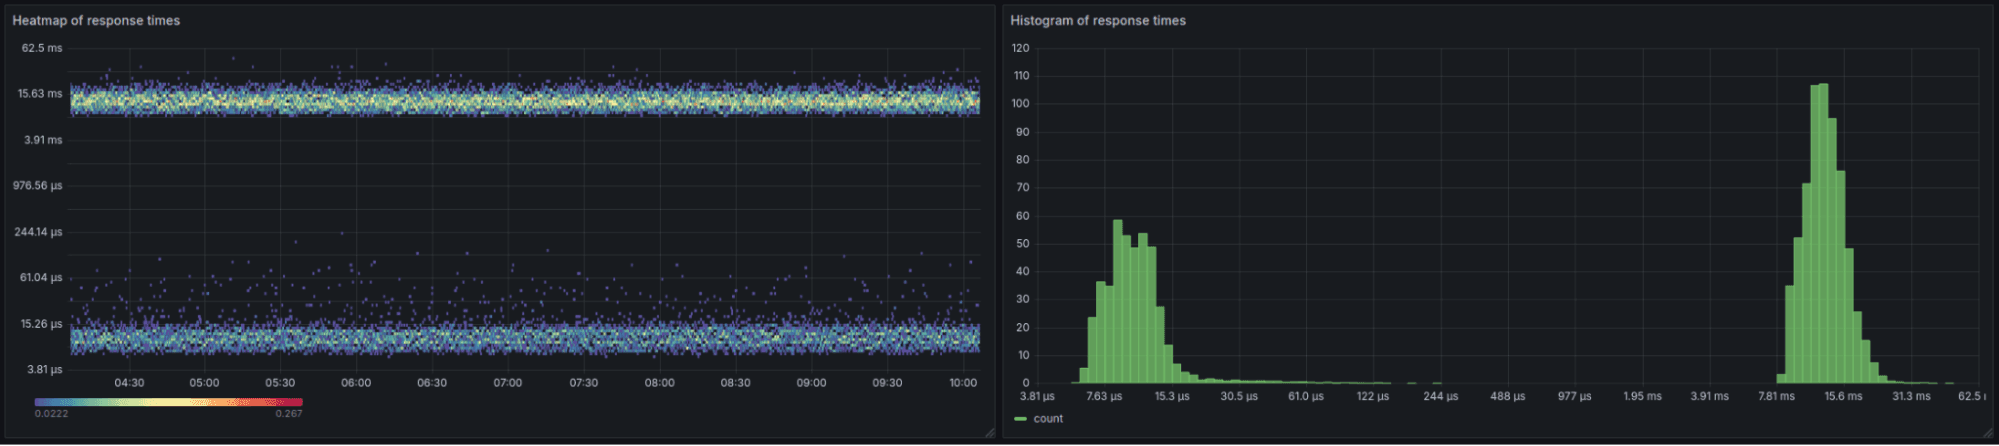Click the heatmap panel resize handle corner

[990, 432]
